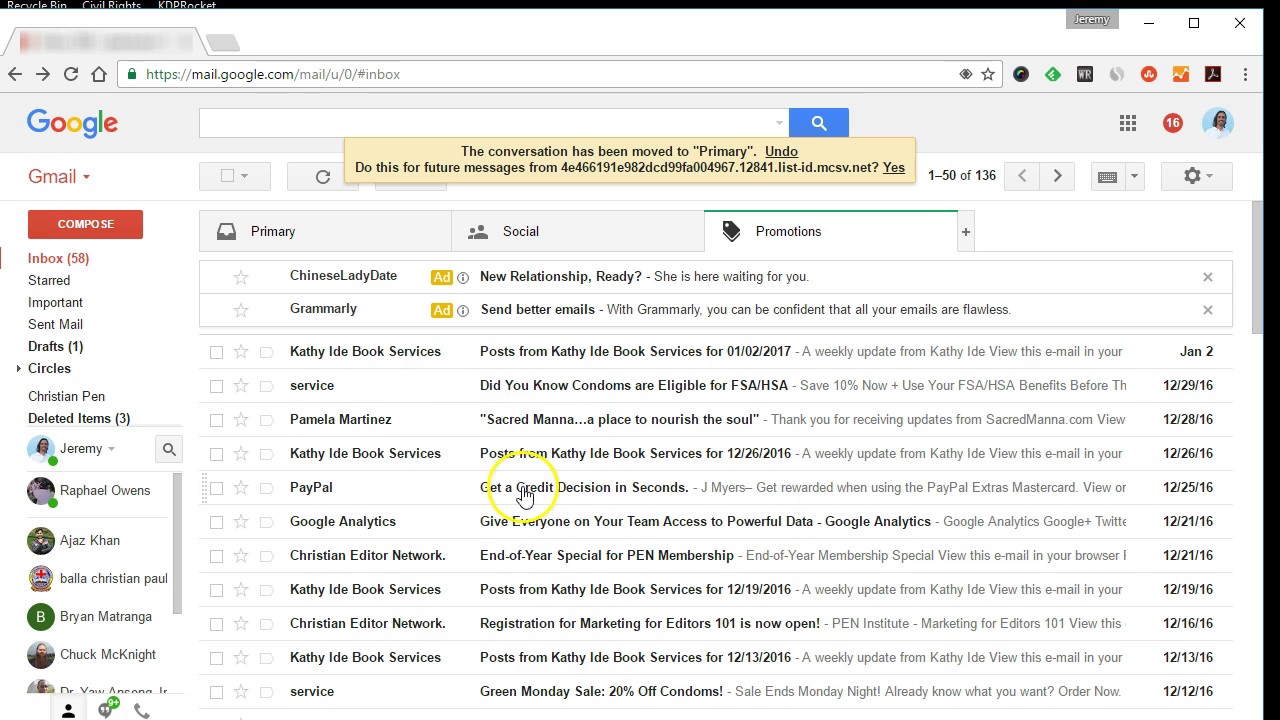Image resolution: width=1280 pixels, height=720 pixels.
Task: Check the Google Analytics email box
Action: point(216,522)
